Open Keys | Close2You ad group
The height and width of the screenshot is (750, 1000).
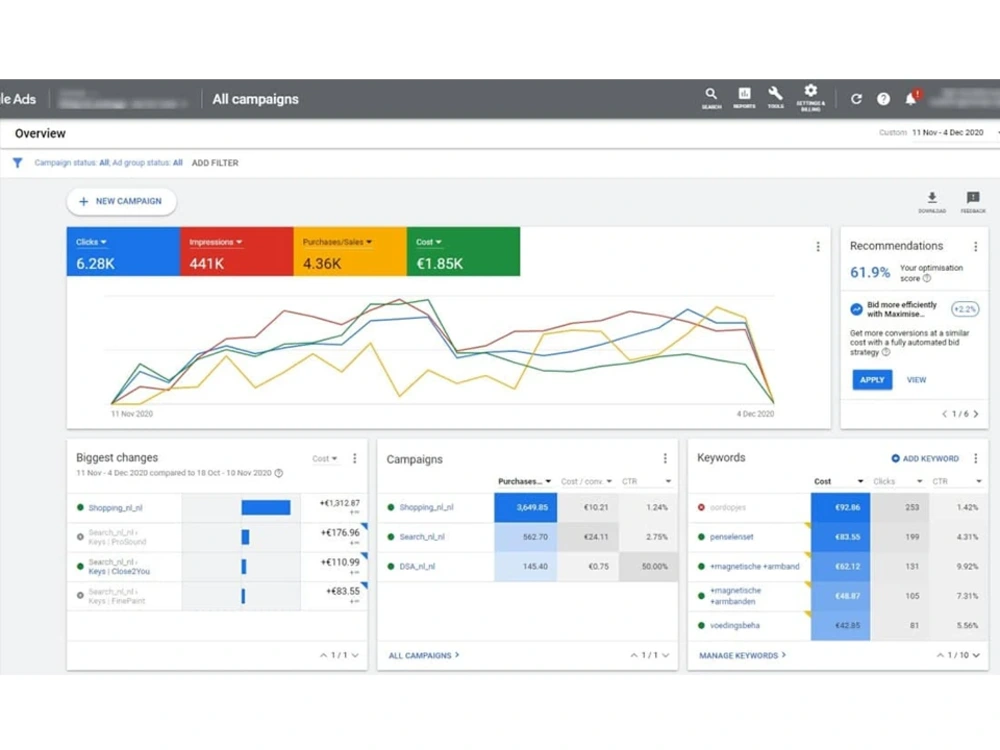point(119,571)
